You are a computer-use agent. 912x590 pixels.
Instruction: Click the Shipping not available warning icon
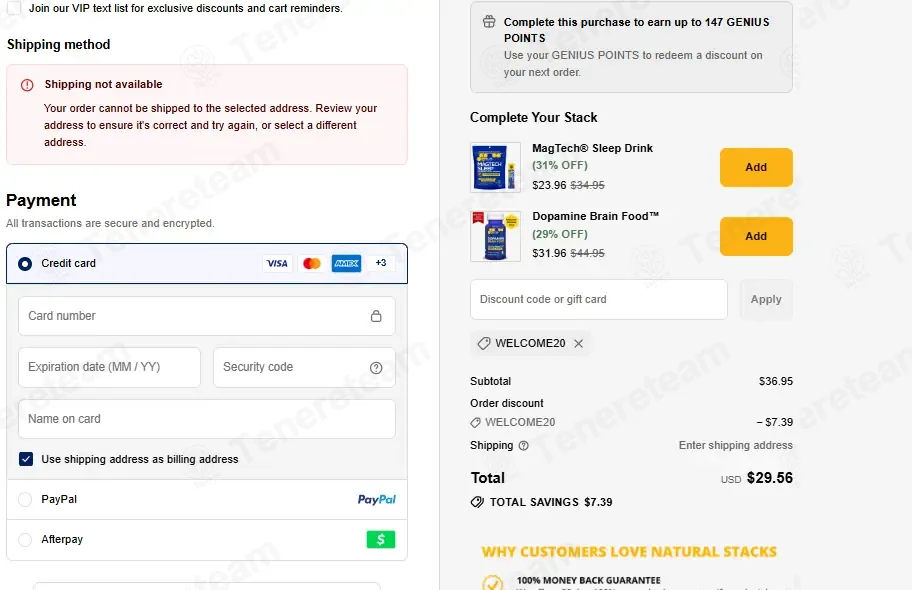(x=27, y=85)
